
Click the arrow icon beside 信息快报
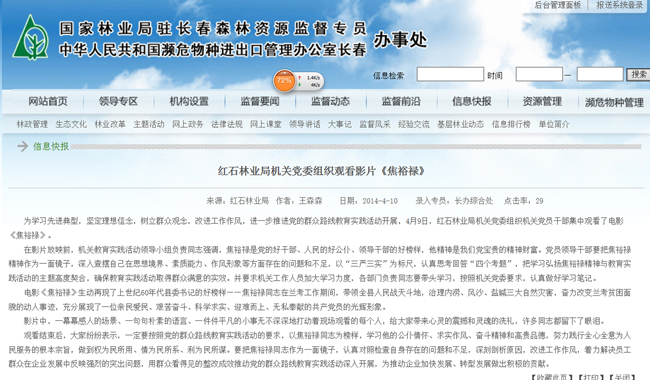pyautogui.click(x=23, y=146)
